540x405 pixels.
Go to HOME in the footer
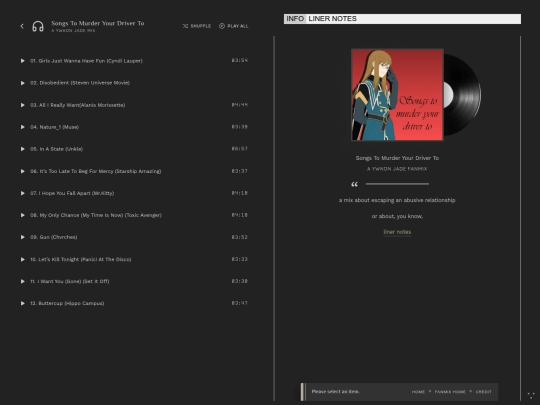[418, 392]
